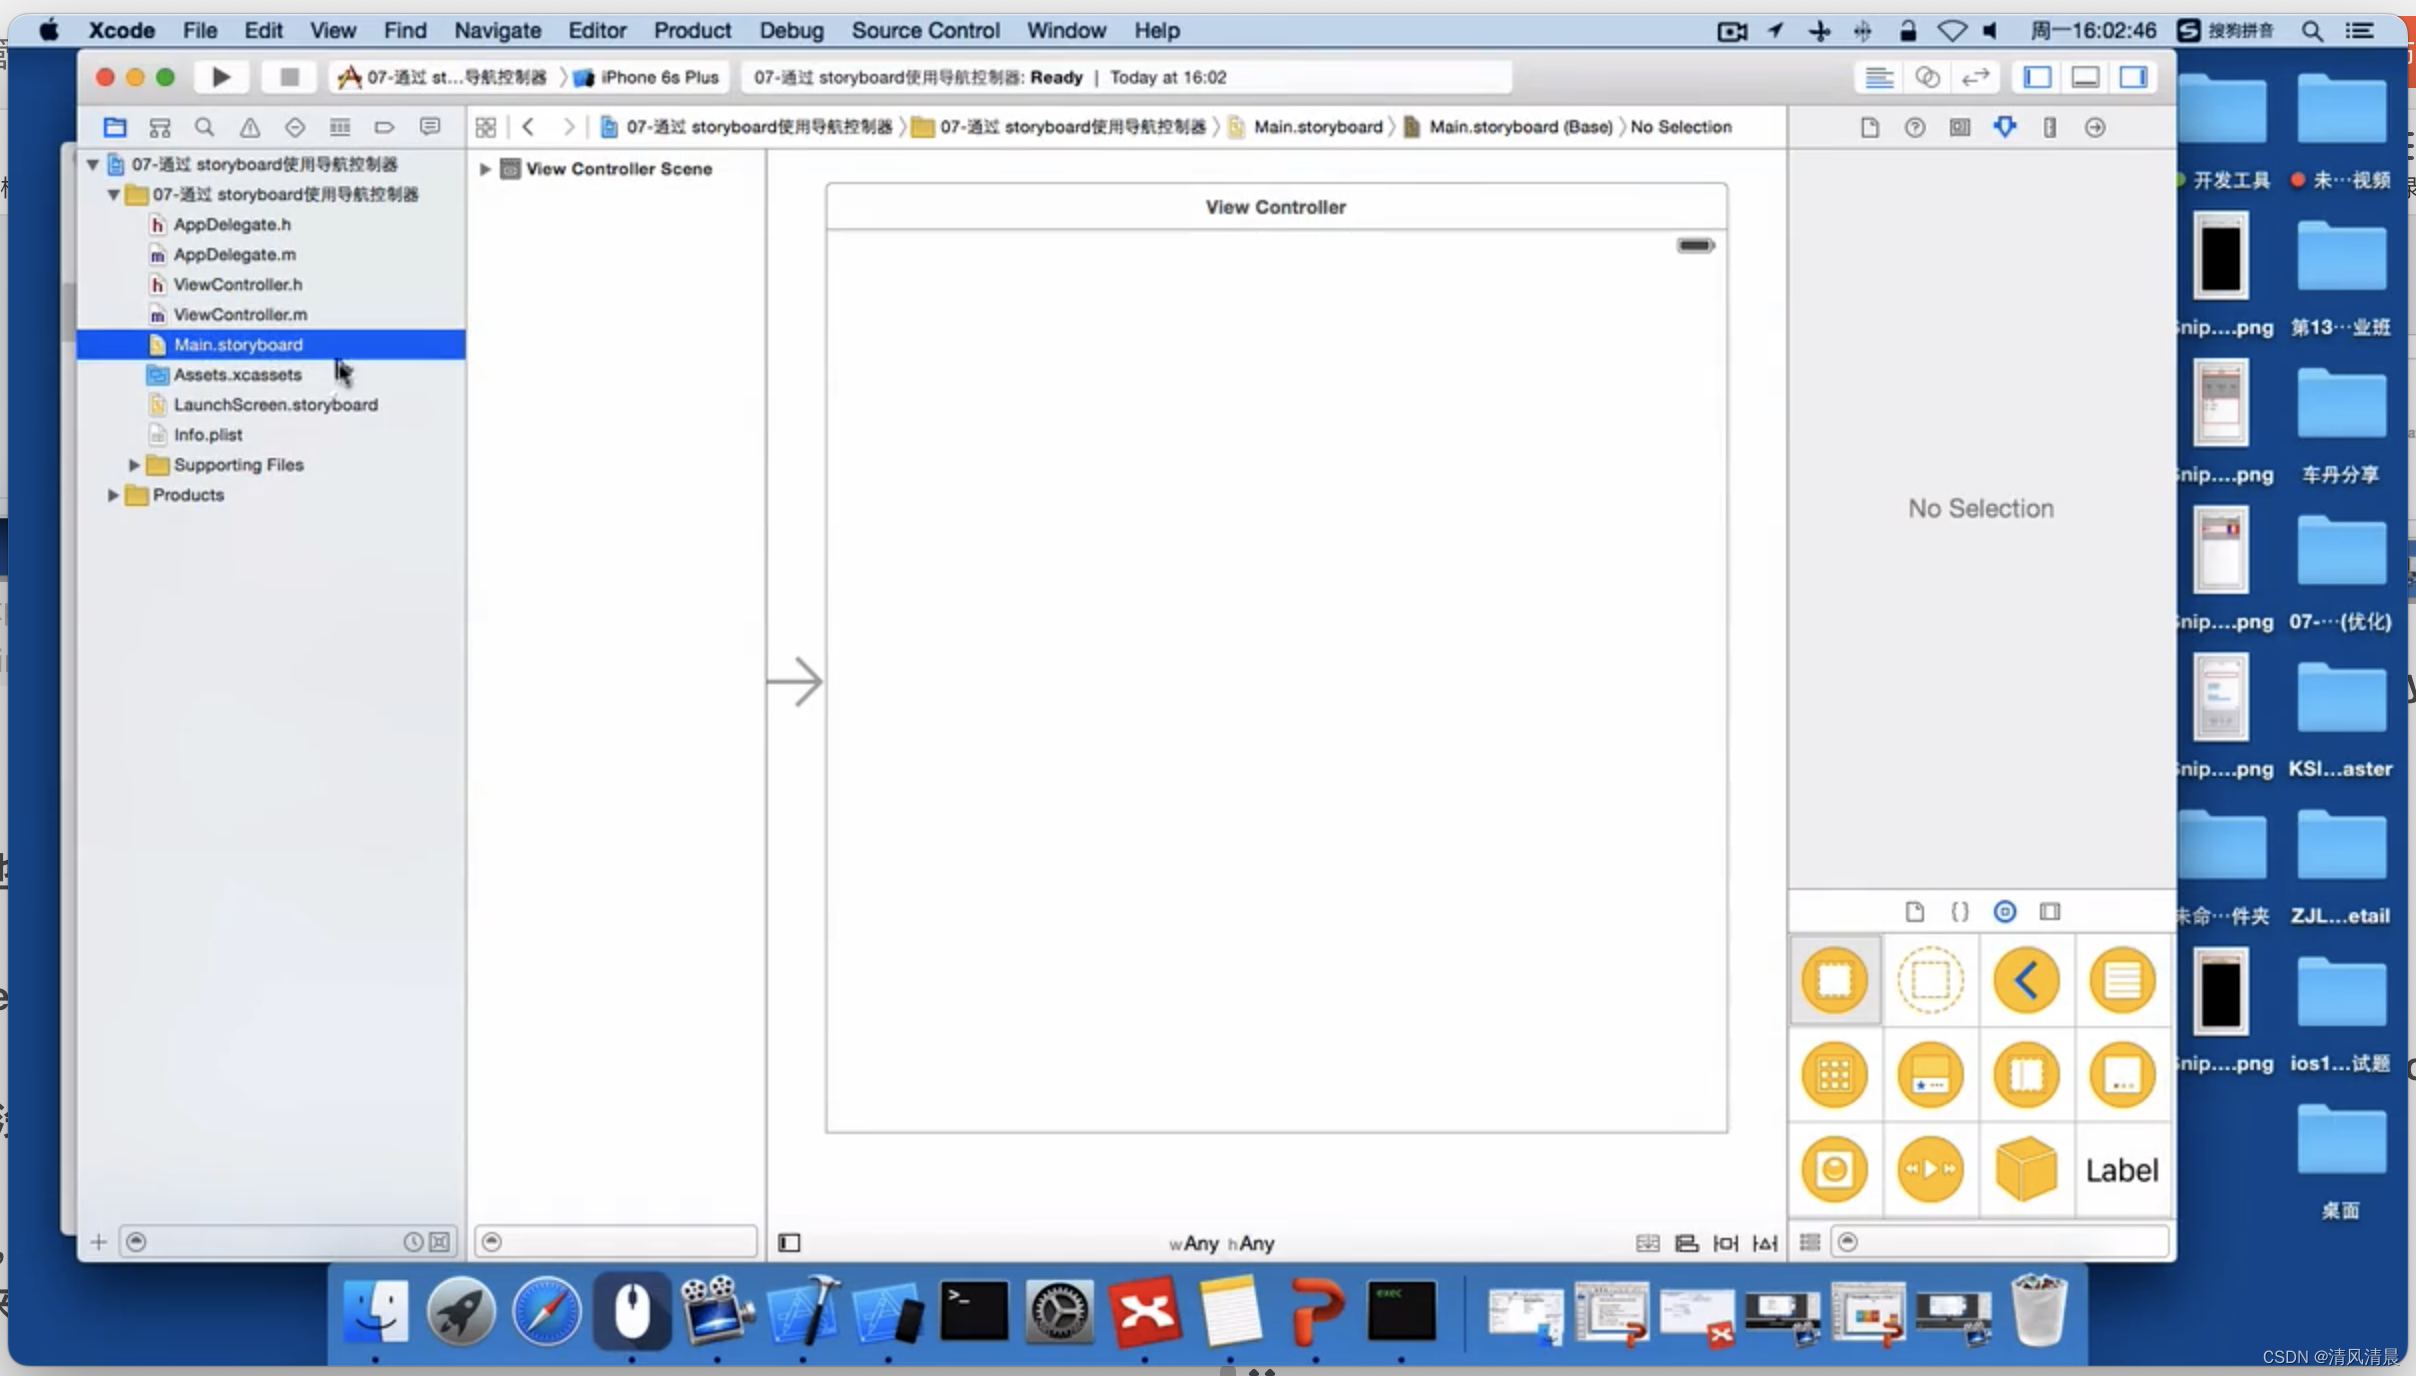The height and width of the screenshot is (1376, 2416).
Task: Select Main.storyboard in project navigator
Action: click(237, 344)
